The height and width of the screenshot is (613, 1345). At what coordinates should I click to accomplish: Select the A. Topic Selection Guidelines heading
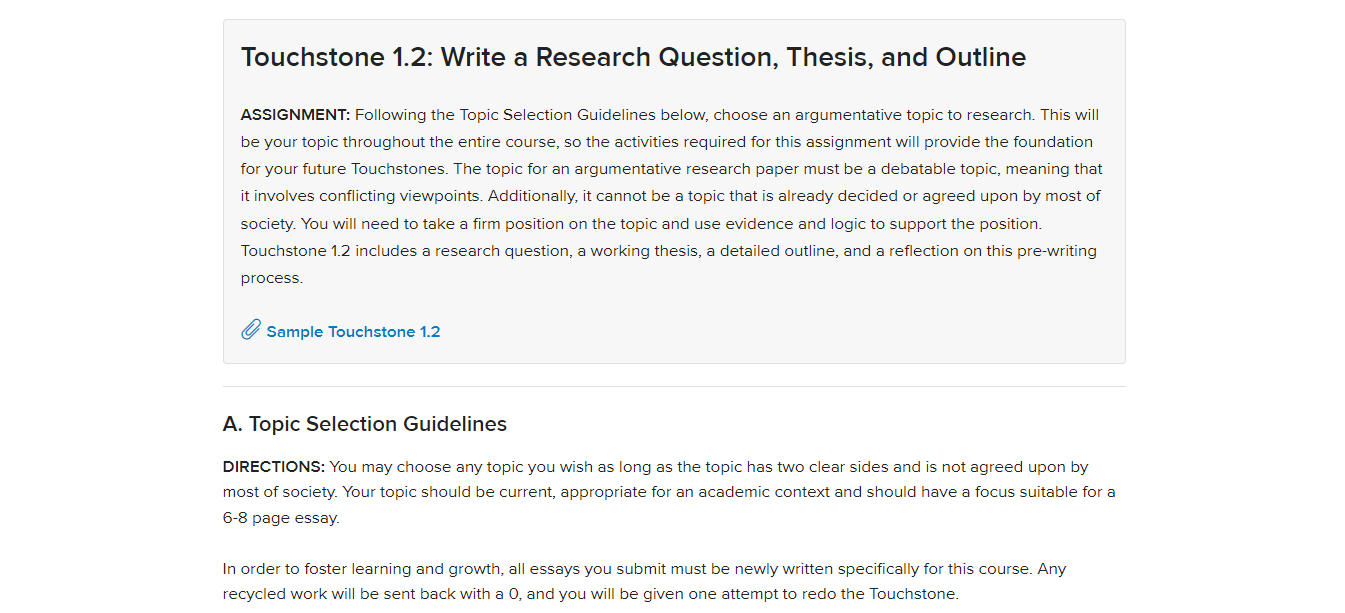[365, 424]
